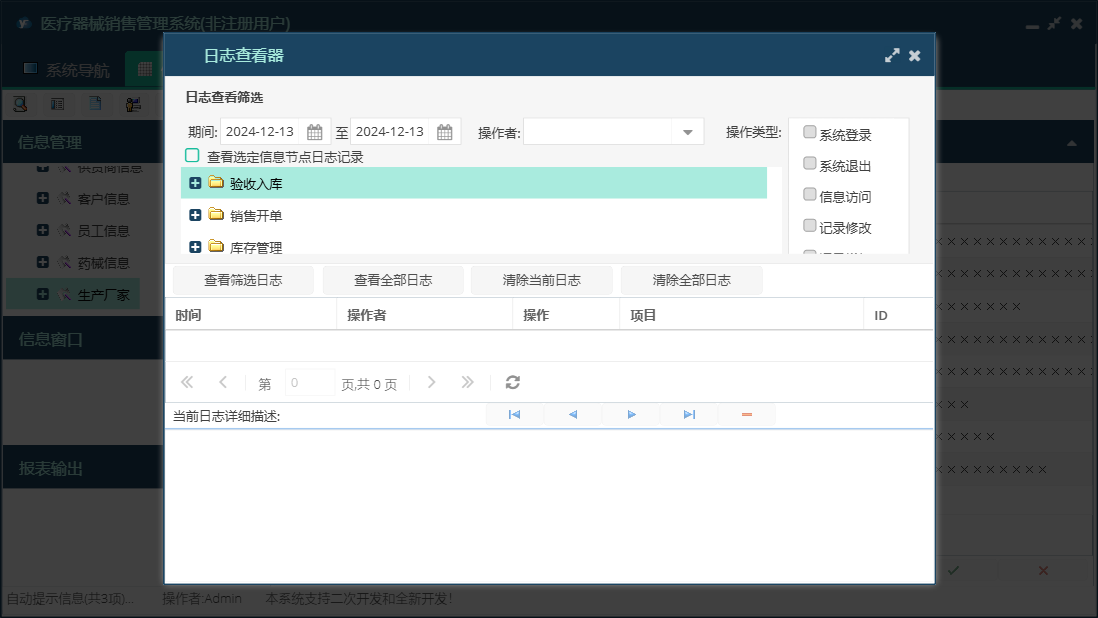The height and width of the screenshot is (618, 1098).
Task: Go to next log record arrow
Action: (631, 414)
